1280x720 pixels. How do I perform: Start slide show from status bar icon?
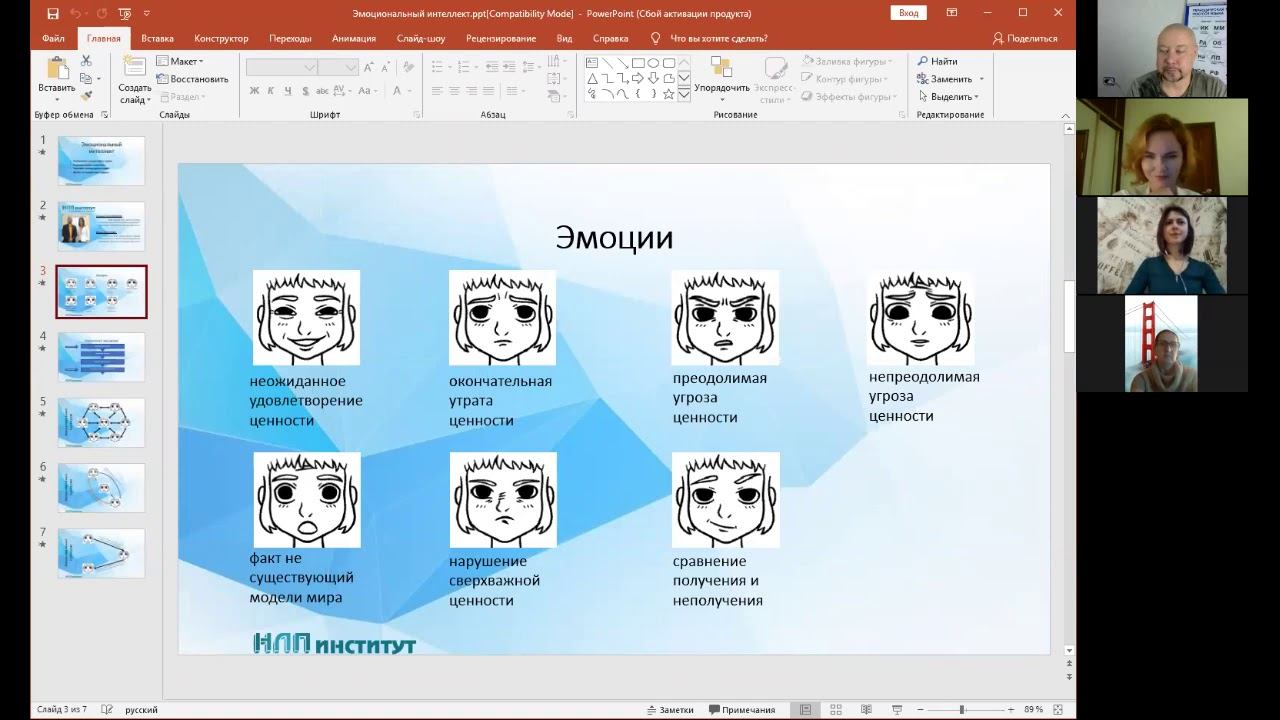point(896,710)
